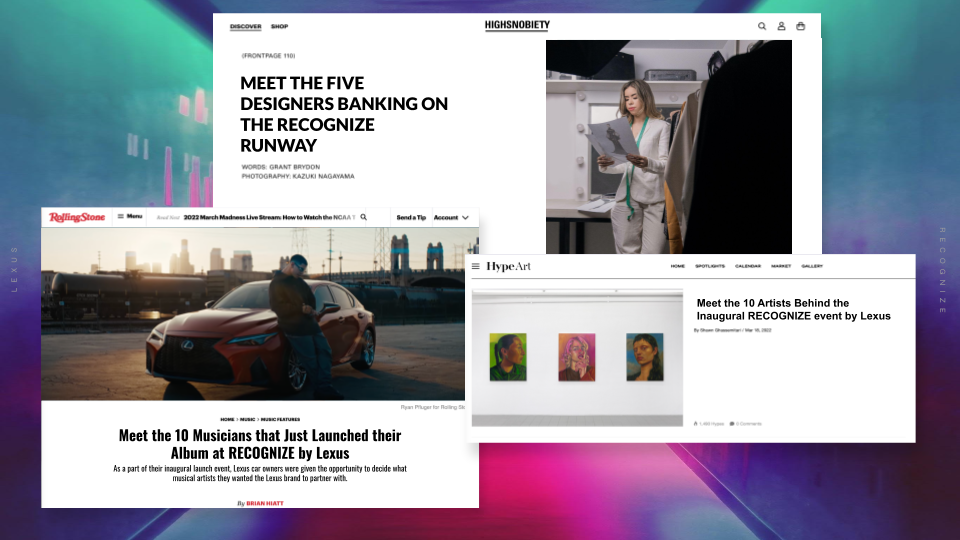Viewport: 960px width, 540px height.
Task: Click the right blue portrait painting
Action: (x=645, y=357)
